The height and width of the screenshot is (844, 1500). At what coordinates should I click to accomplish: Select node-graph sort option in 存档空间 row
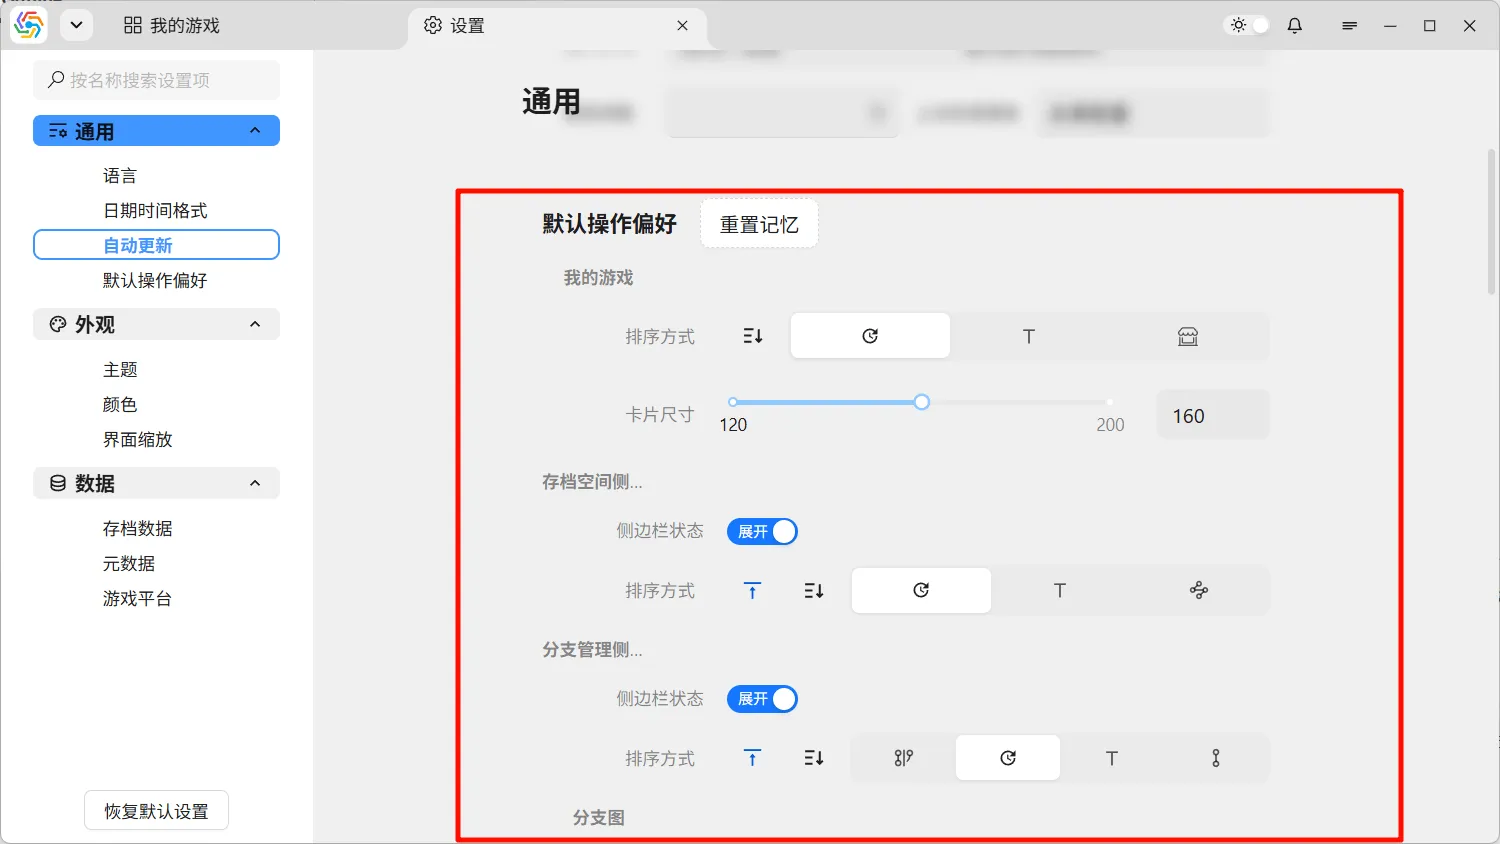1198,591
